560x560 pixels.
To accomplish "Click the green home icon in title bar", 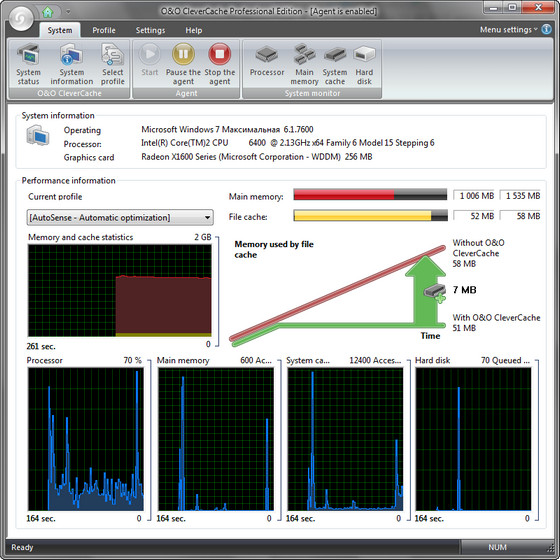I will pos(48,12).
